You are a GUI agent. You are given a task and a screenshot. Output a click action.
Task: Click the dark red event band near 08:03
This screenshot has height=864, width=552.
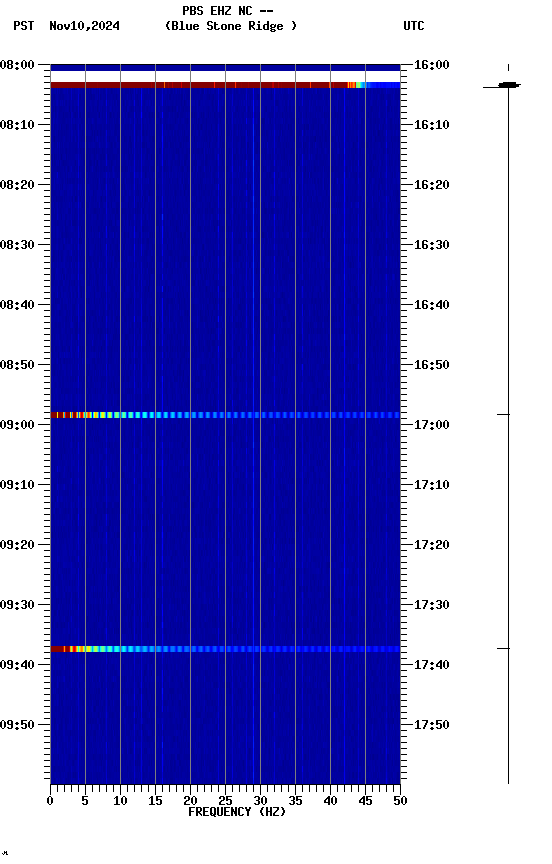pos(225,85)
